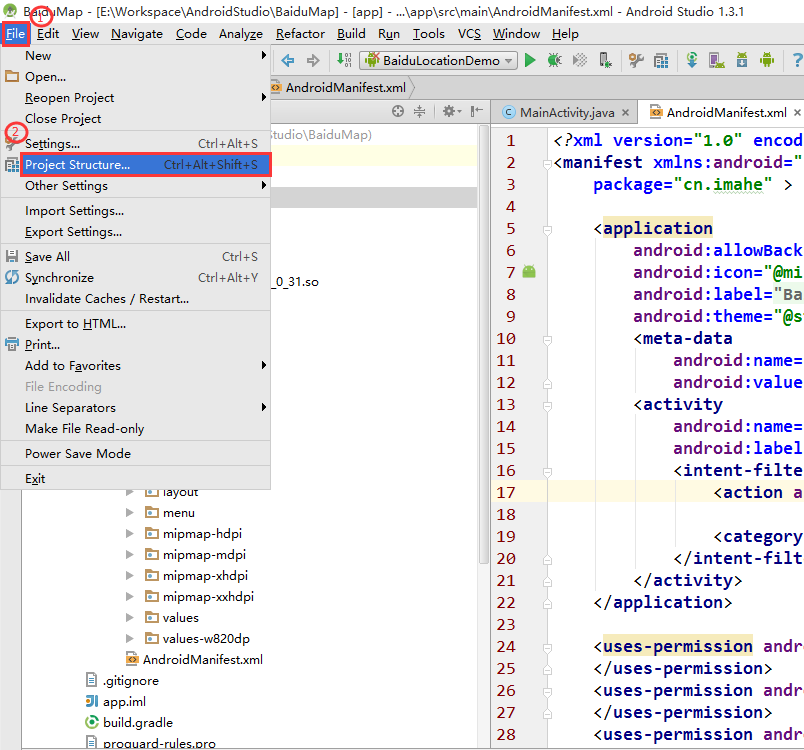Launch the Android Device Monitor icon
This screenshot has width=804, height=750.
(767, 60)
